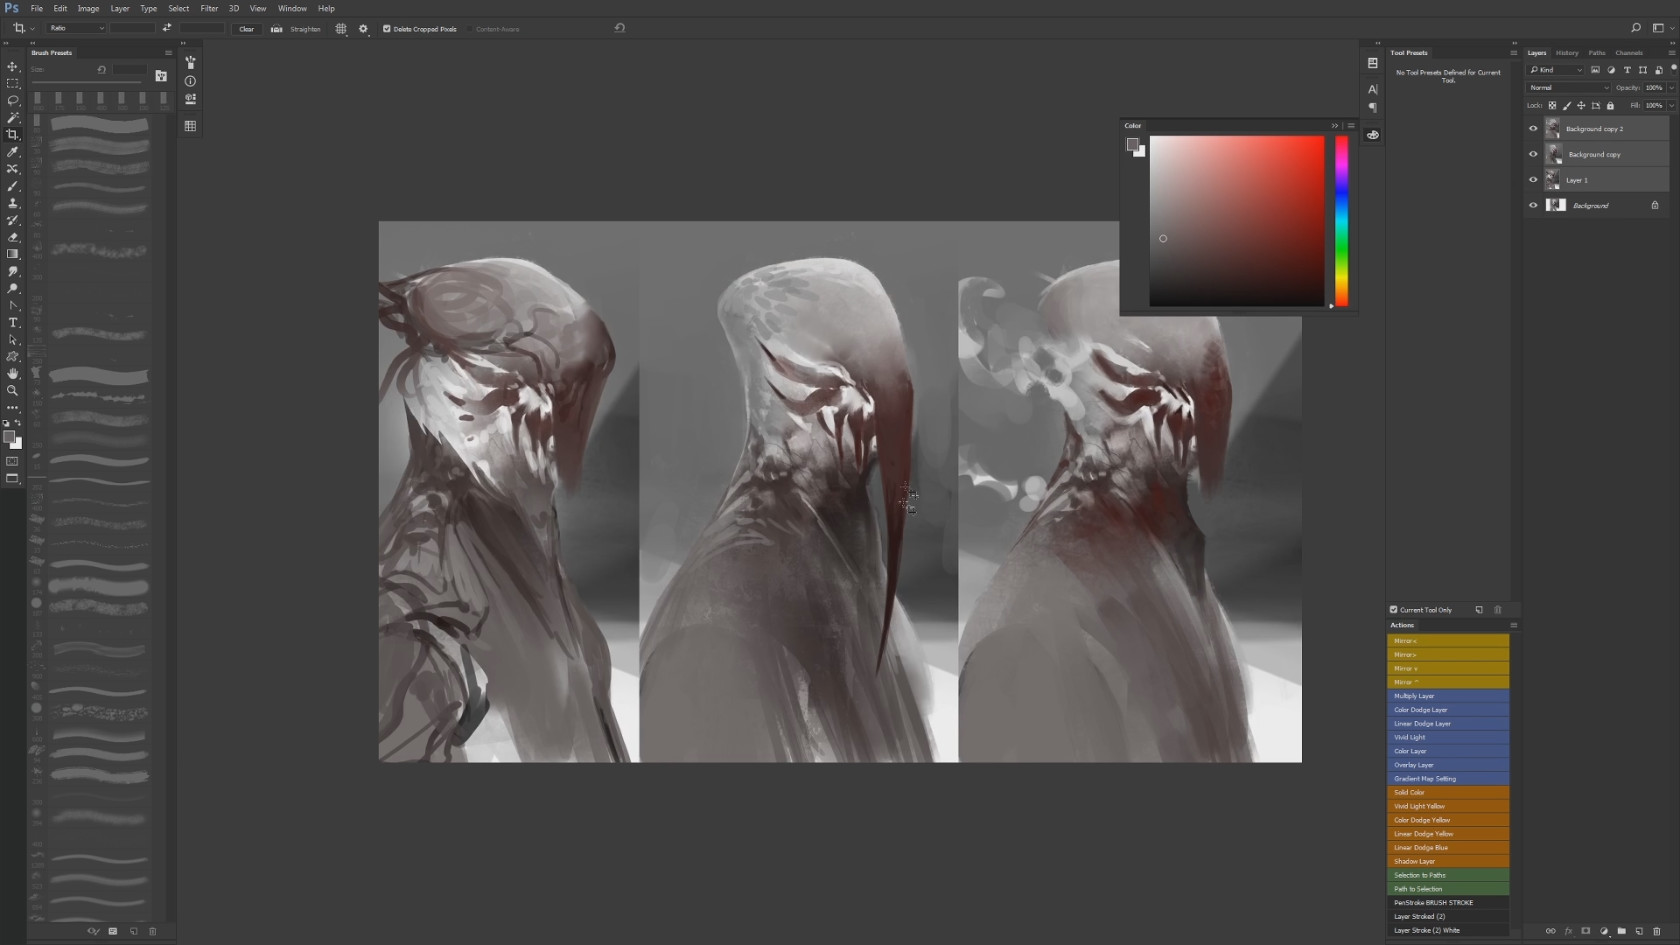Add a layer mask
Screen dimensions: 1680x945
tap(1586, 931)
